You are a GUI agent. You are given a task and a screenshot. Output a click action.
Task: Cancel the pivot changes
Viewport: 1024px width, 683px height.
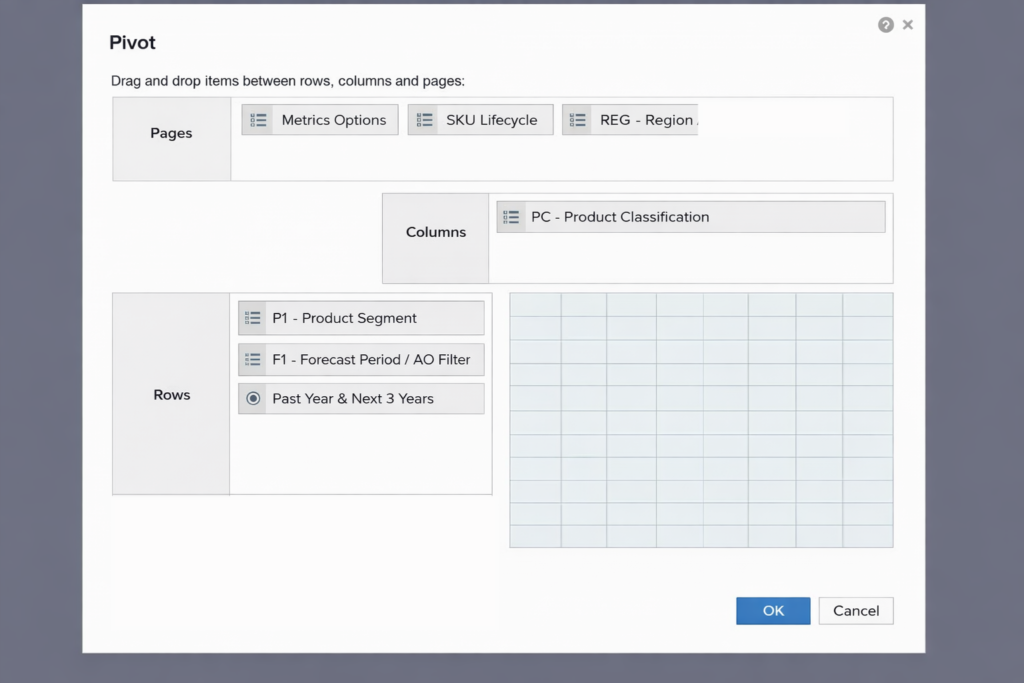click(855, 610)
